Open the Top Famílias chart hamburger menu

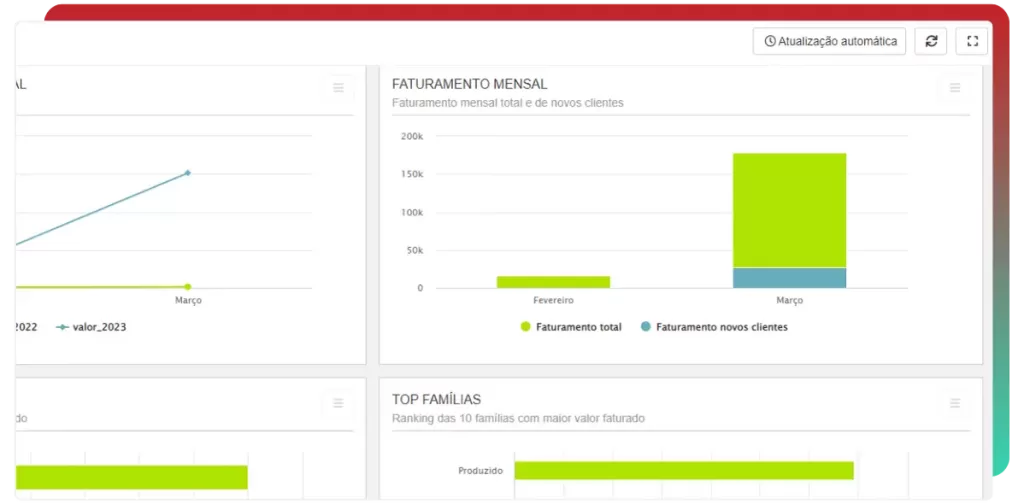click(955, 403)
